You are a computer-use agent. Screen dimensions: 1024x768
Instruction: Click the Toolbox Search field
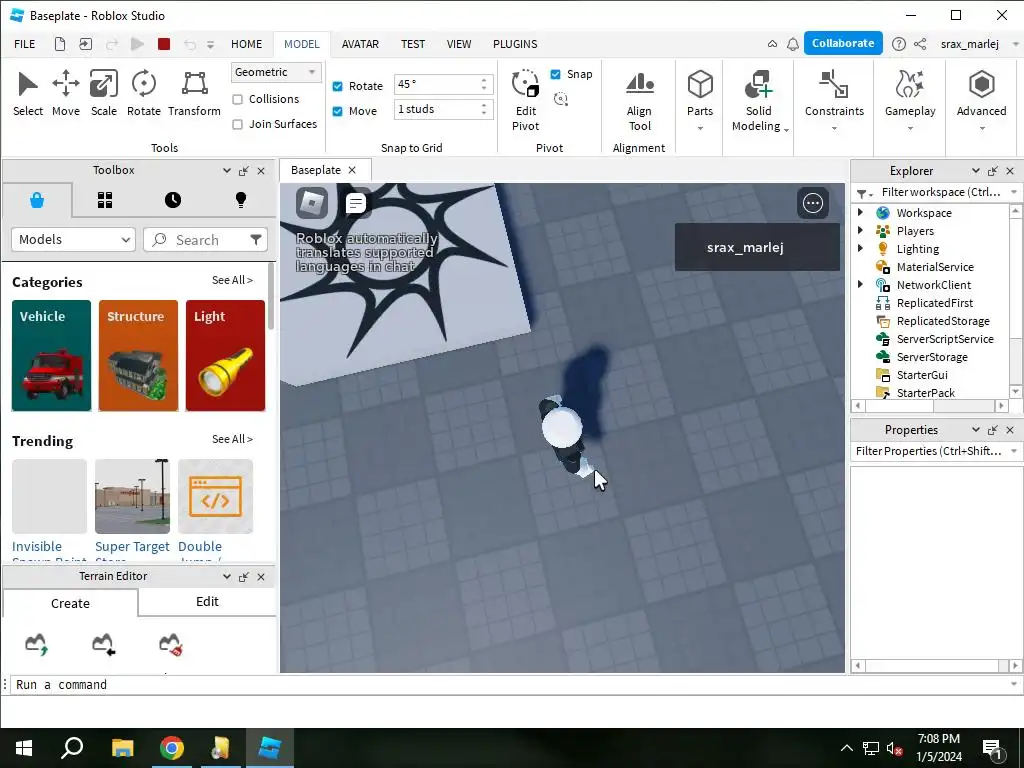[205, 240]
